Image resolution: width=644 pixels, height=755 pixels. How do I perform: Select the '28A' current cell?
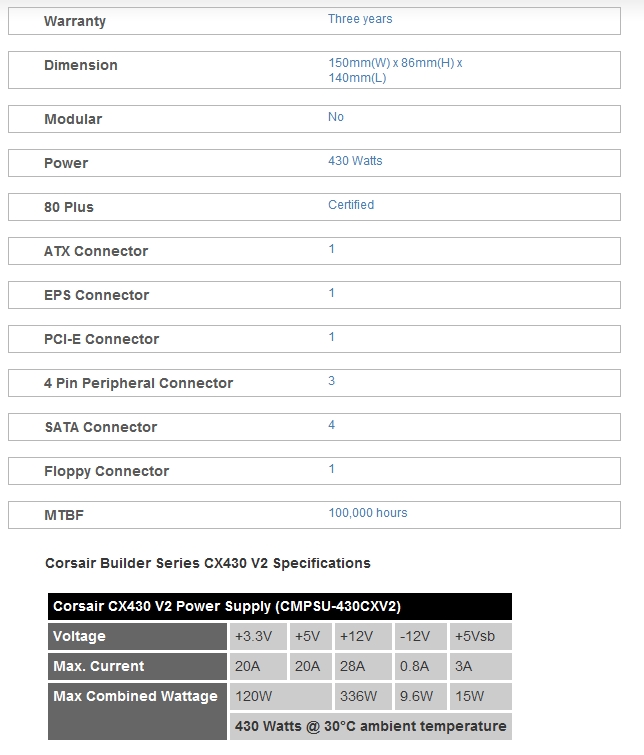pos(363,666)
